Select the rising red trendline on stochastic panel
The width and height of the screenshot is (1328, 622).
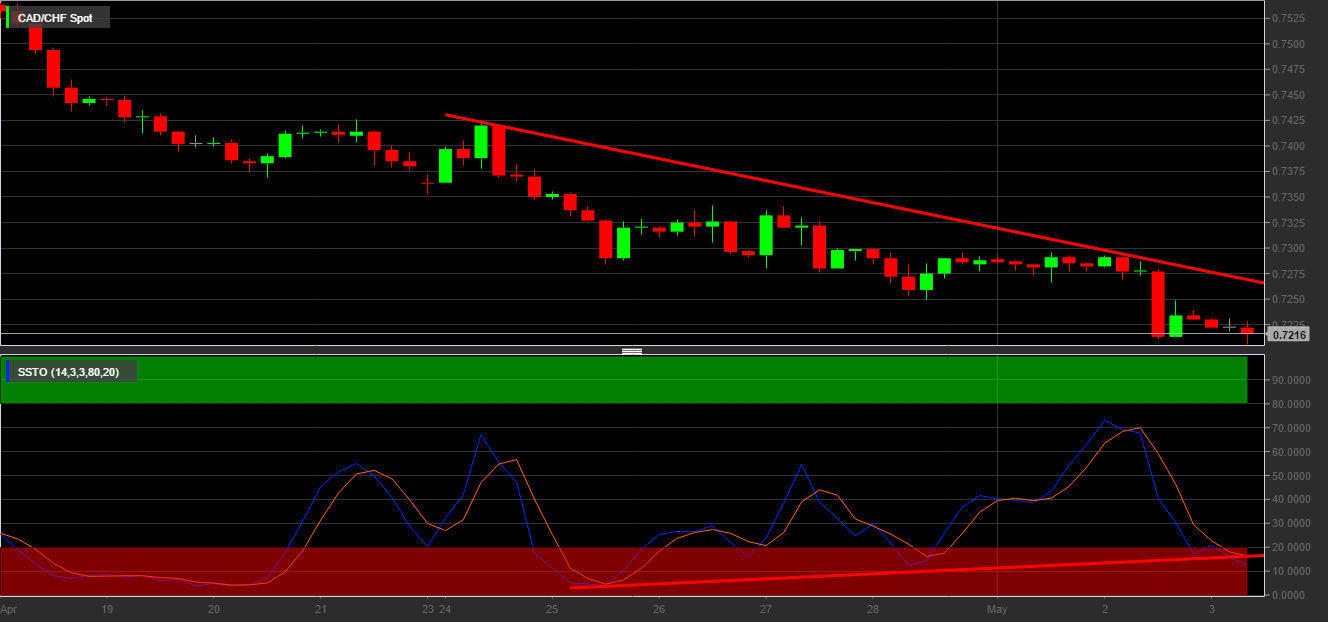tap(900, 572)
